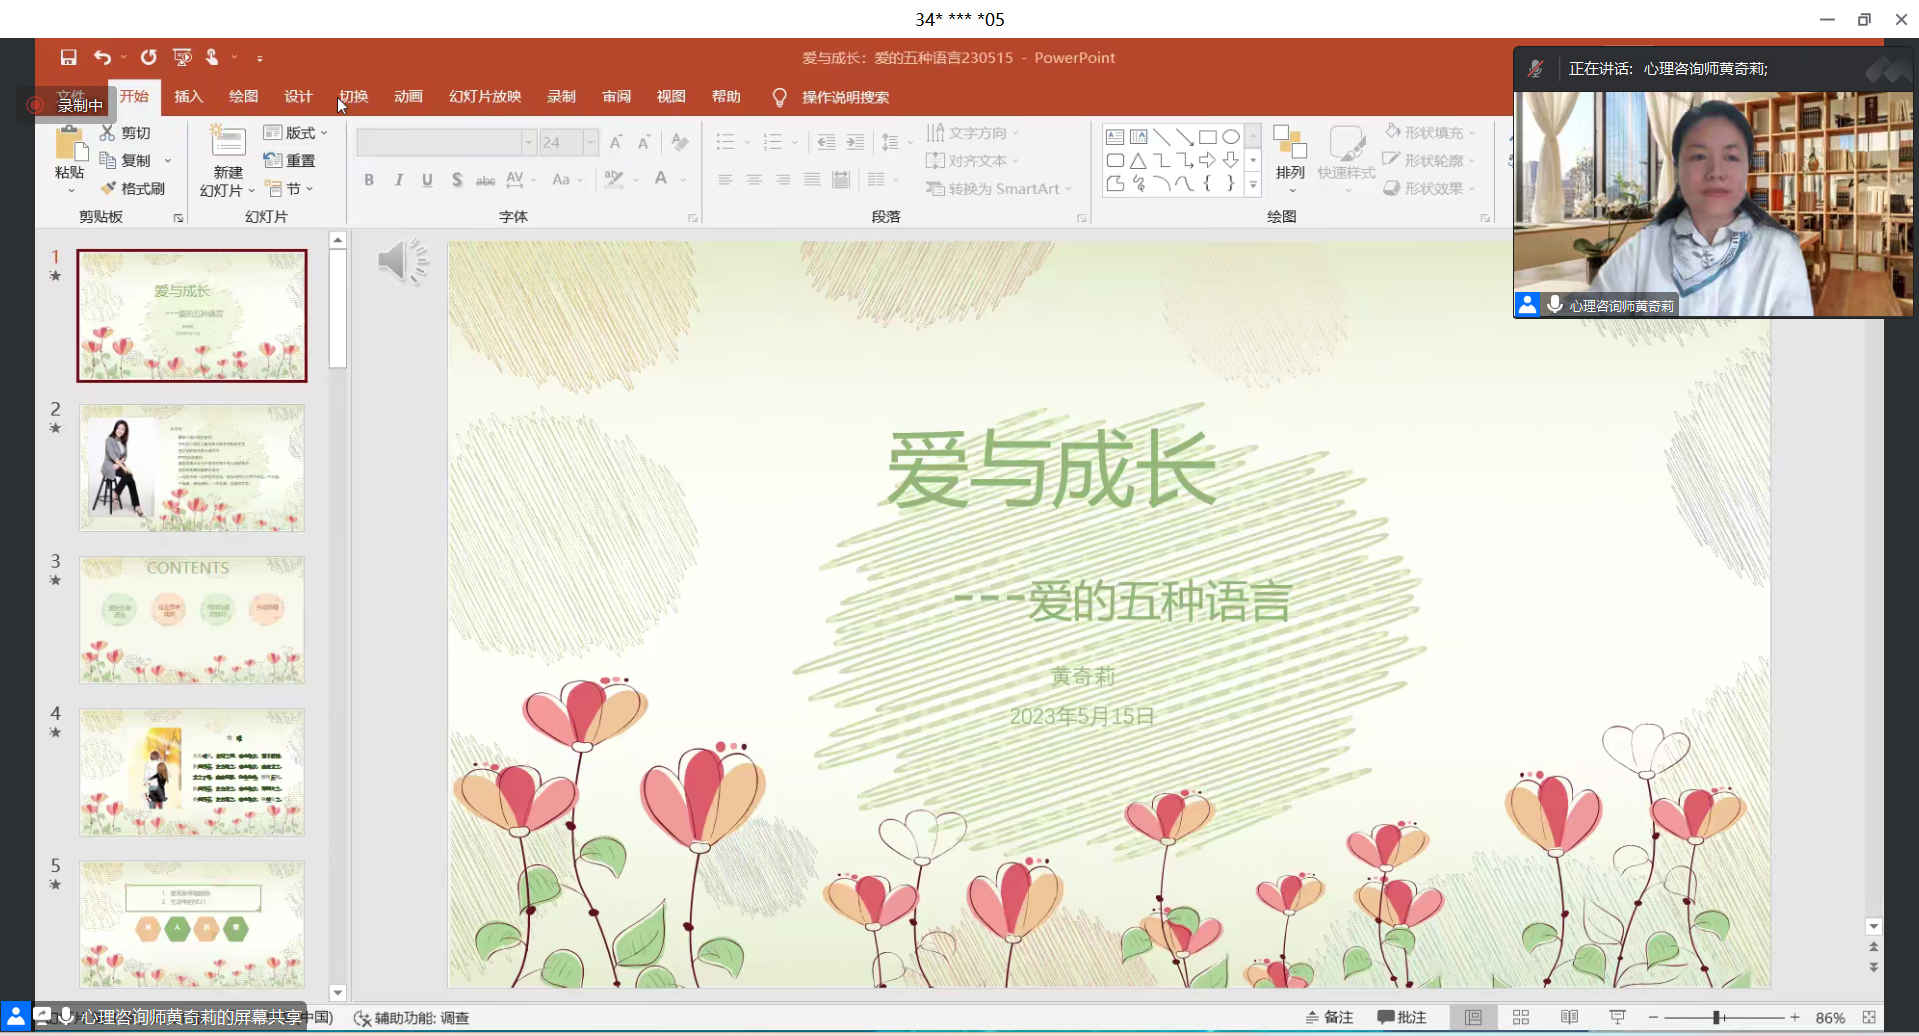This screenshot has height=1036, width=1919.
Task: Toggle italic formatting
Action: point(398,180)
